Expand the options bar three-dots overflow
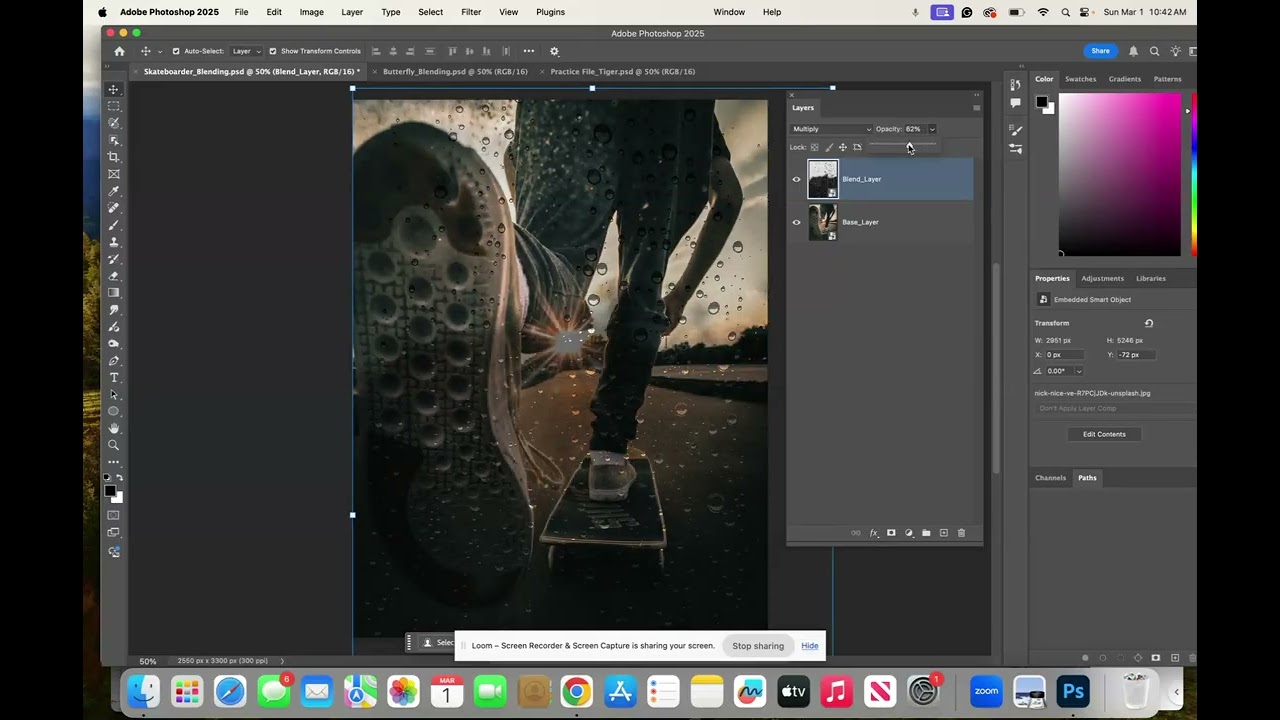Image resolution: width=1280 pixels, height=720 pixels. [x=528, y=51]
